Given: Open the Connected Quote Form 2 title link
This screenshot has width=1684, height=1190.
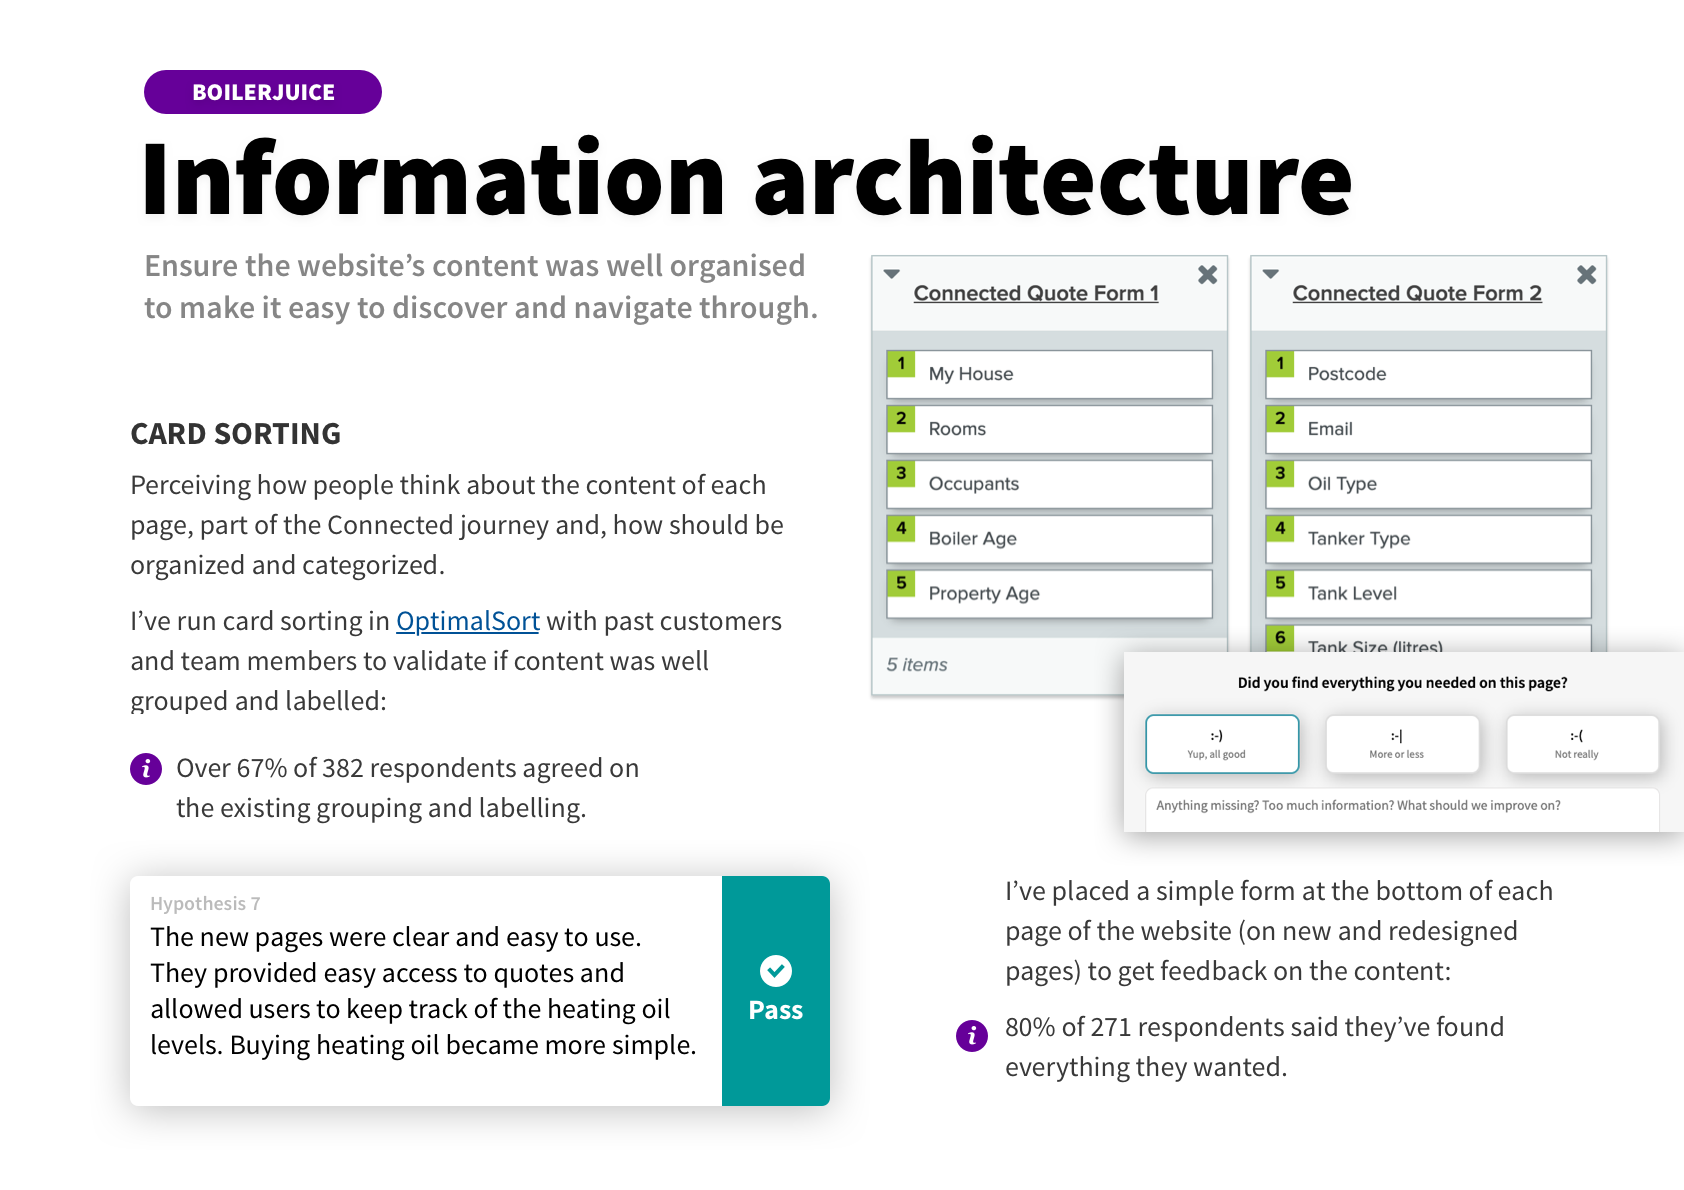Looking at the screenshot, I should click(x=1417, y=293).
